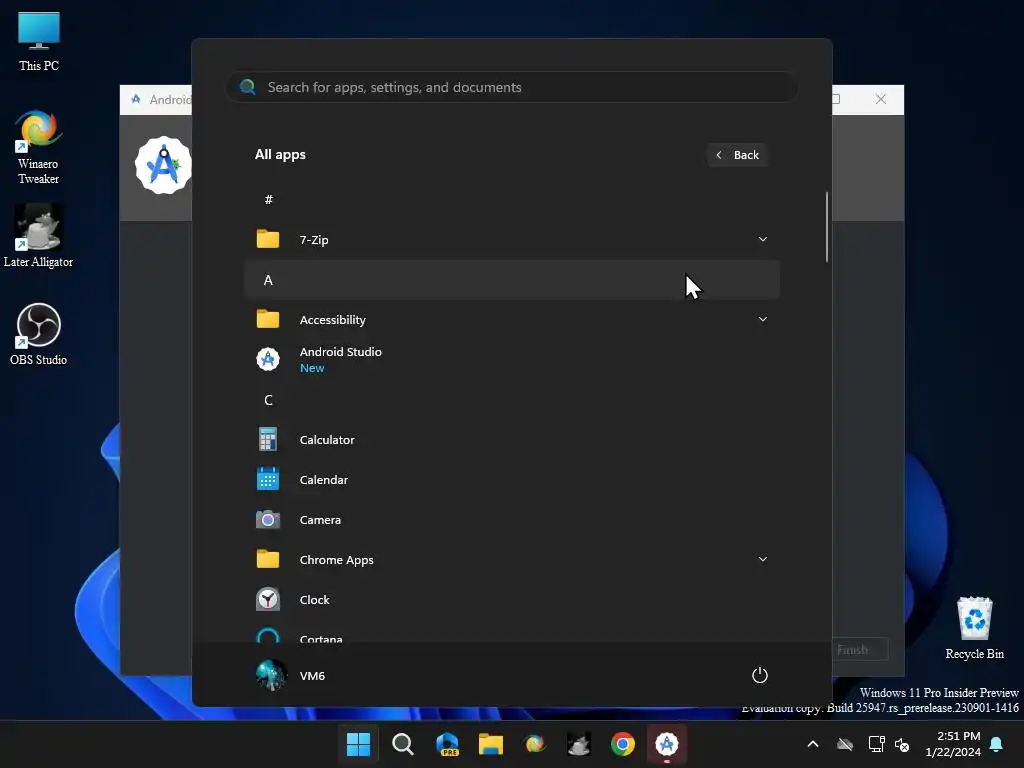Viewport: 1024px width, 768px height.
Task: Launch Calculator app from the list
Action: (511, 440)
